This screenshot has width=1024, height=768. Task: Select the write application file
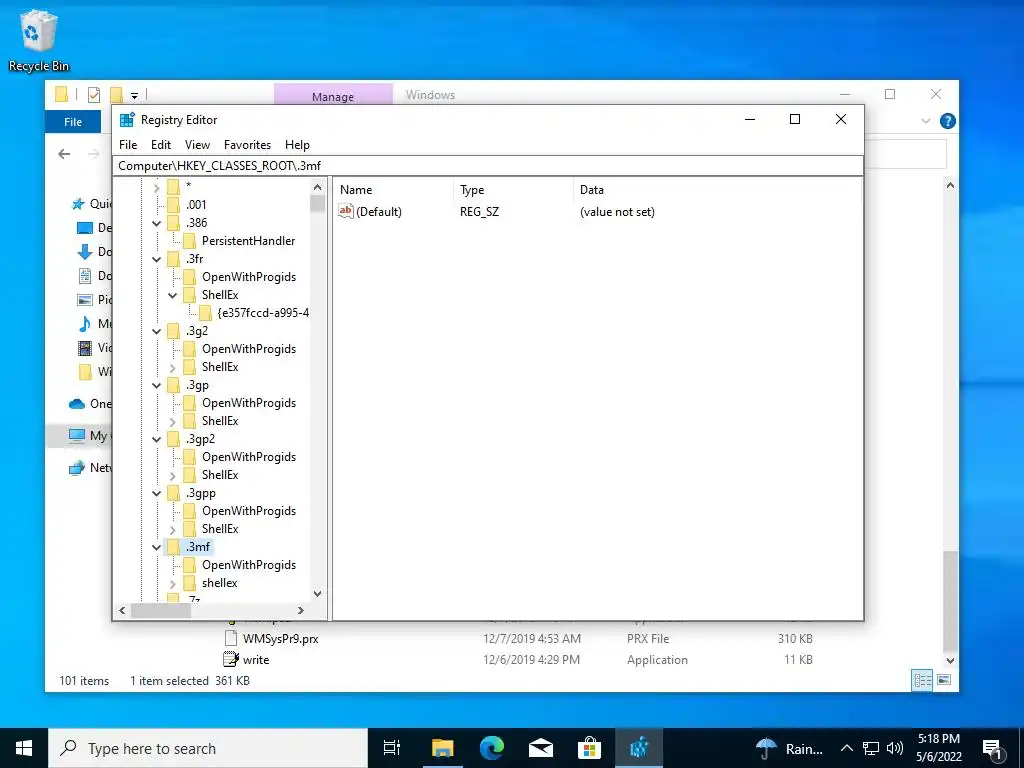(256, 660)
